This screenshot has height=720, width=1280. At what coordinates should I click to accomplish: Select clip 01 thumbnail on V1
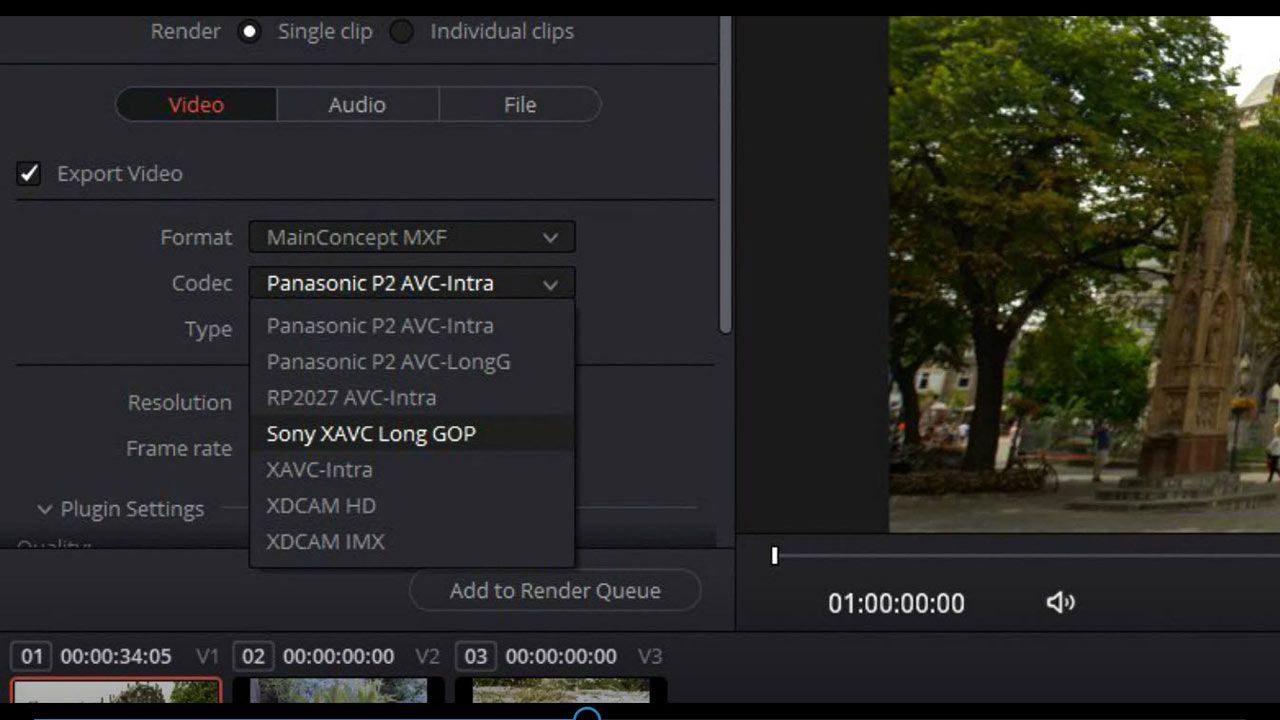[x=116, y=691]
